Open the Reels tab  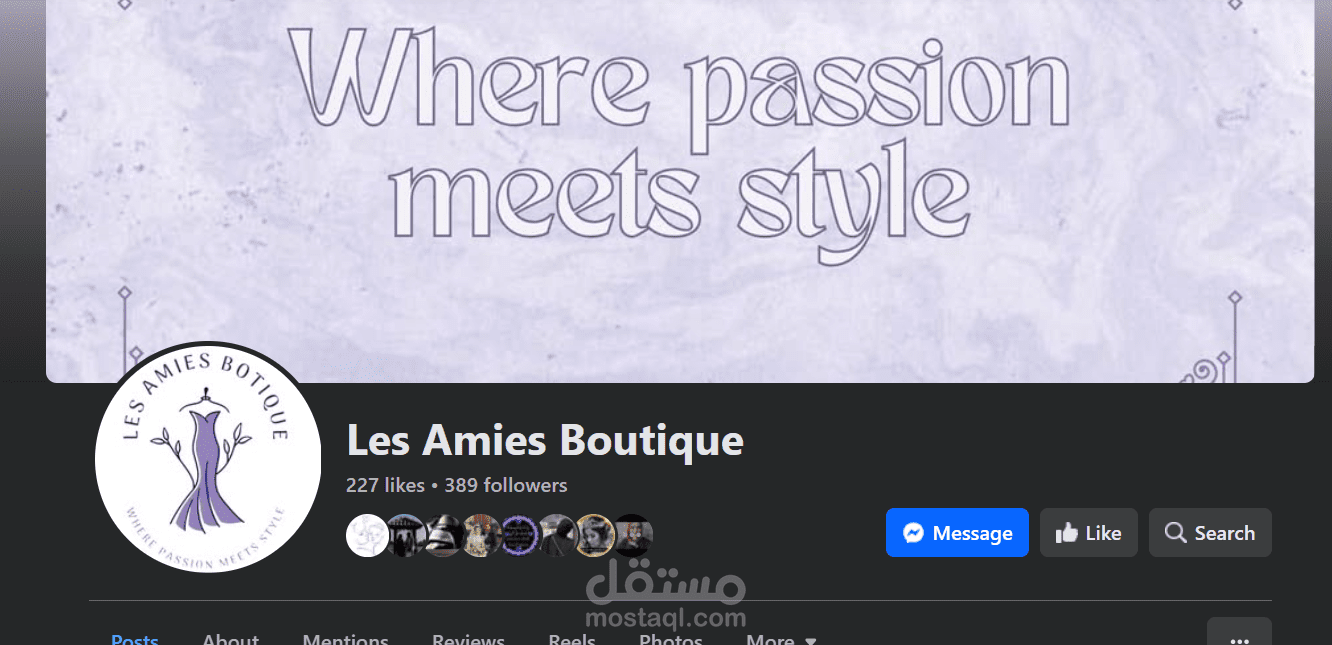tap(572, 639)
